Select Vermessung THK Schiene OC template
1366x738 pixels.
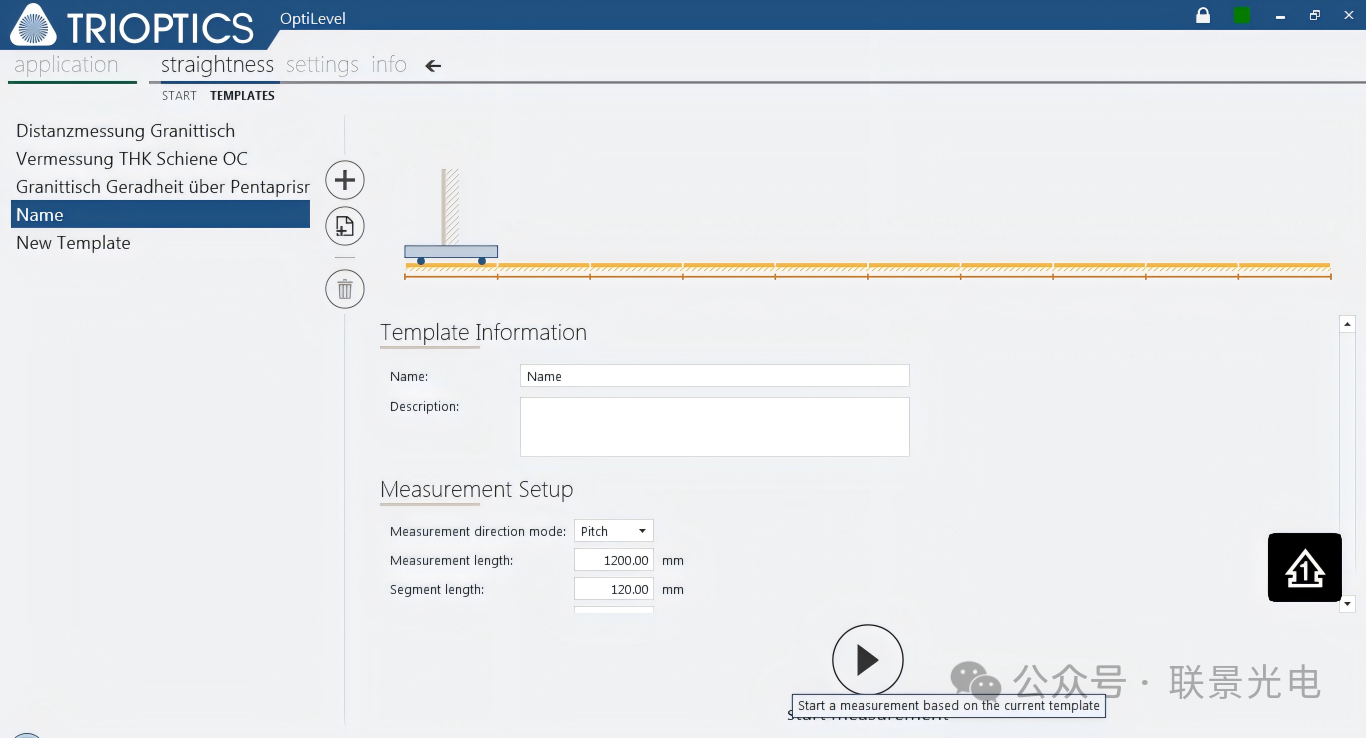click(x=132, y=159)
